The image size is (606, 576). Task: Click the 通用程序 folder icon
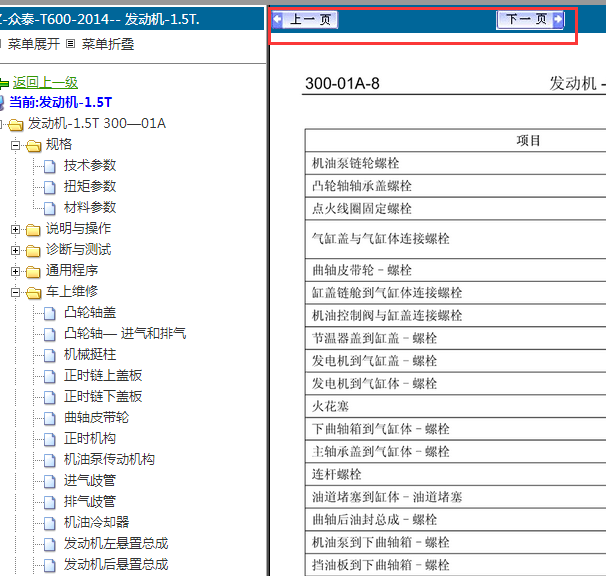coord(33,271)
